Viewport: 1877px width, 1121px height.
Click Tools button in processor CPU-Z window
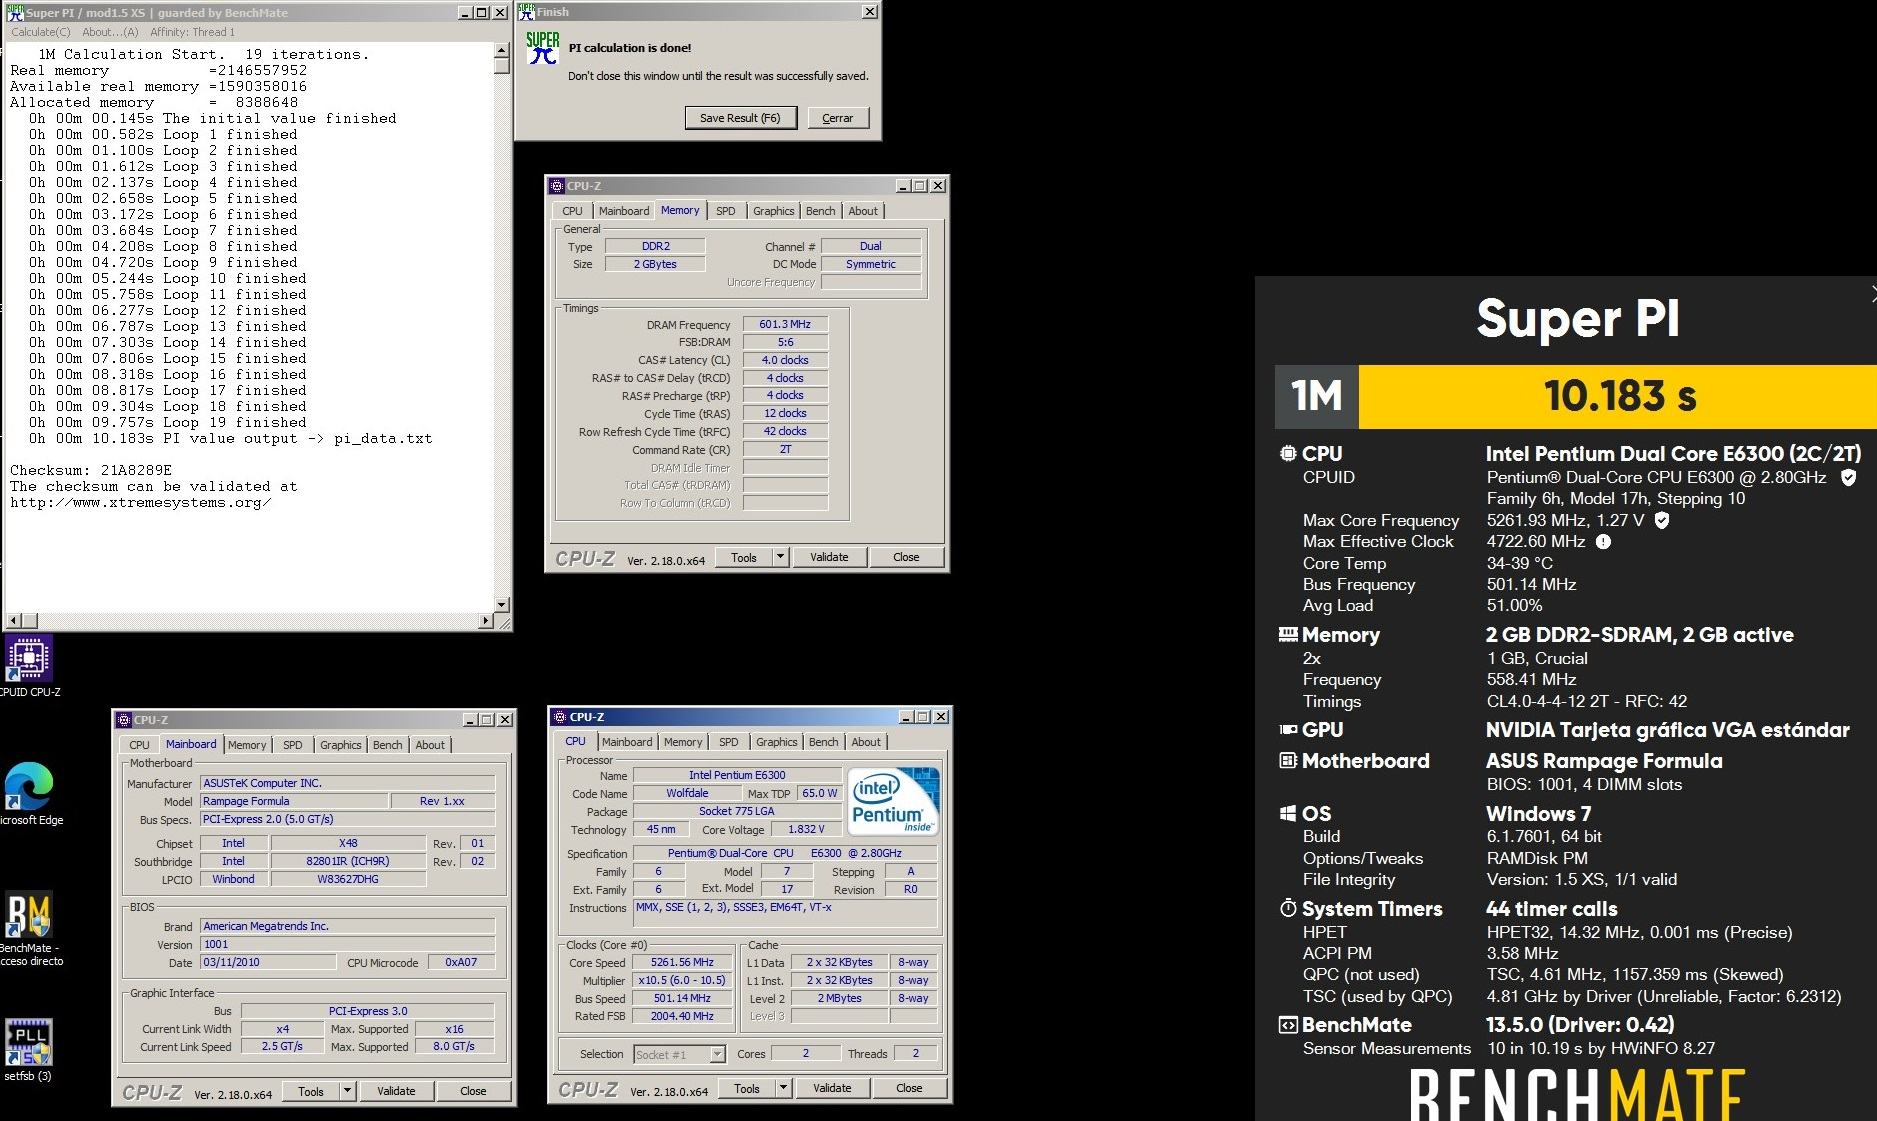[747, 1088]
